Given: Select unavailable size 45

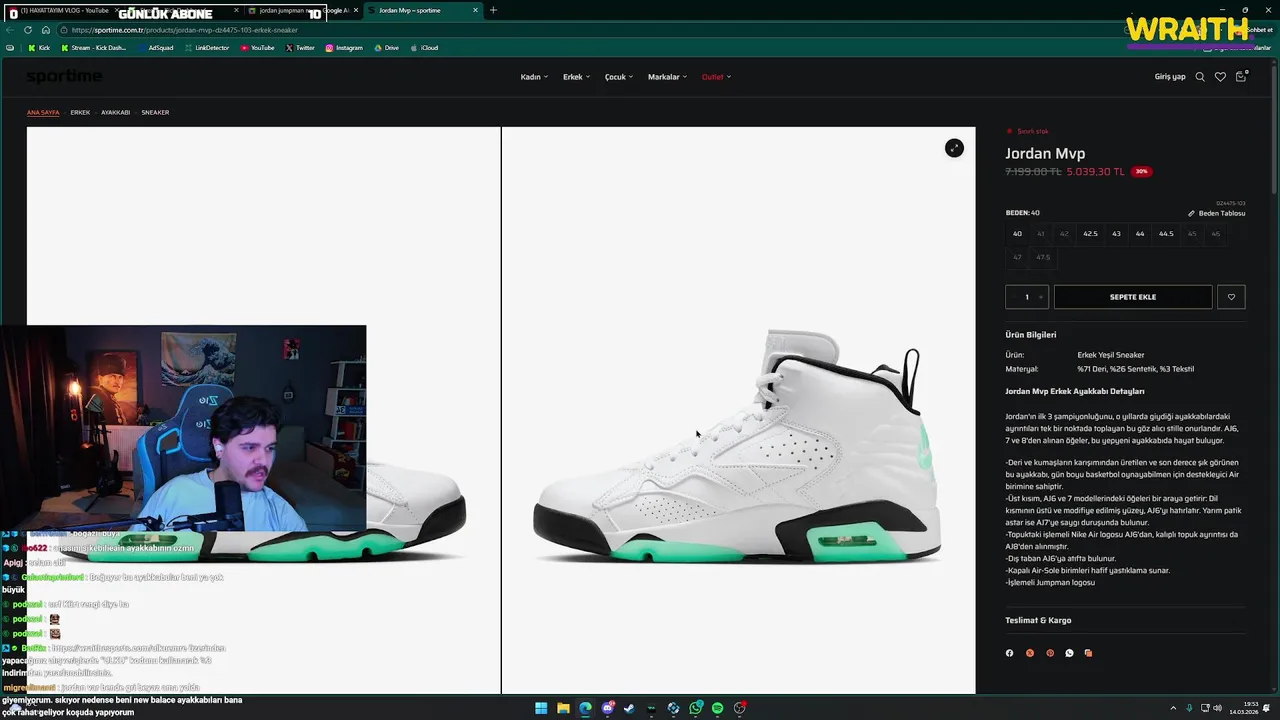Looking at the screenshot, I should 1192,234.
